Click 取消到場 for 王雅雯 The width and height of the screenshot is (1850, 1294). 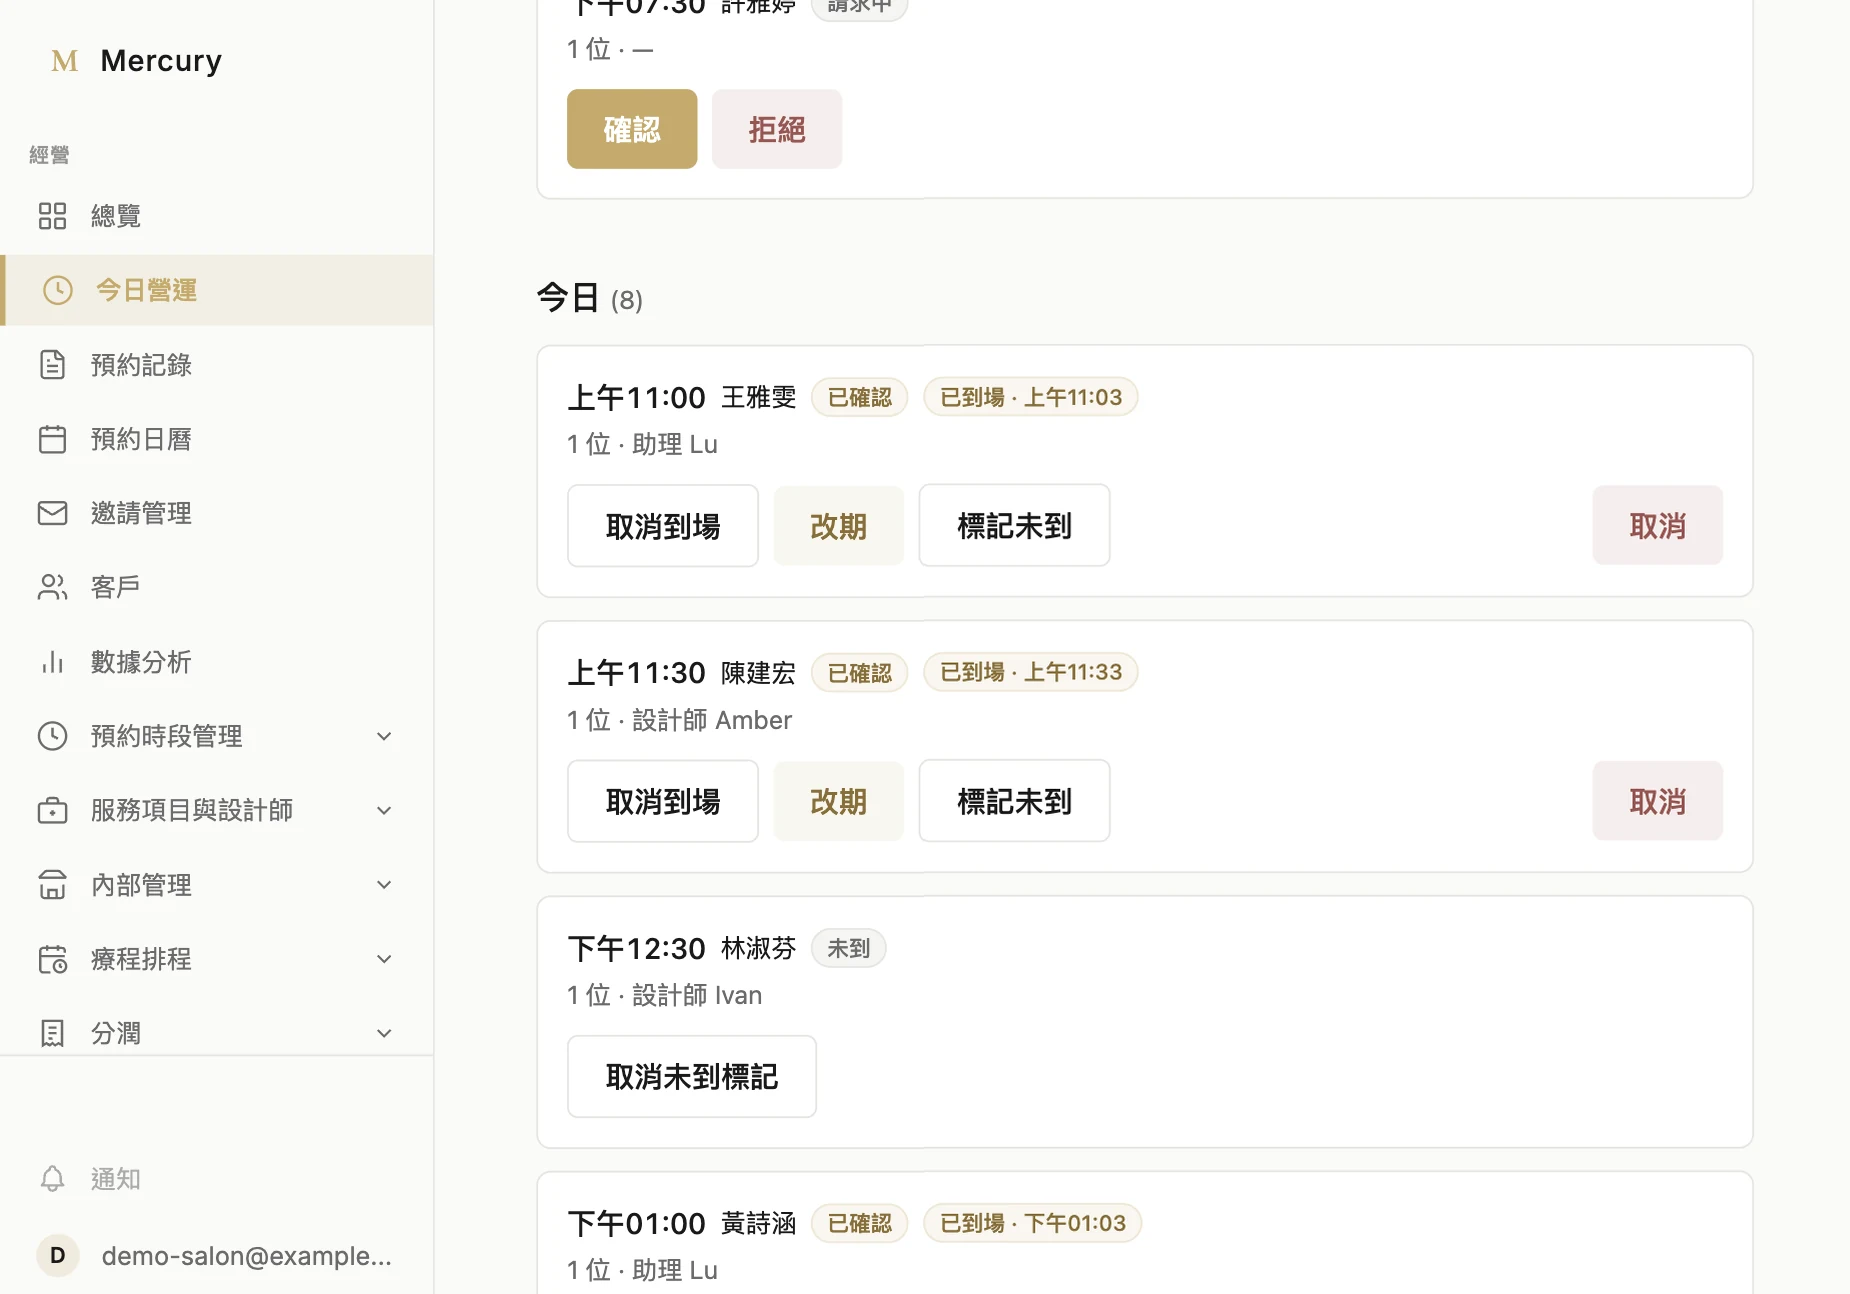663,526
